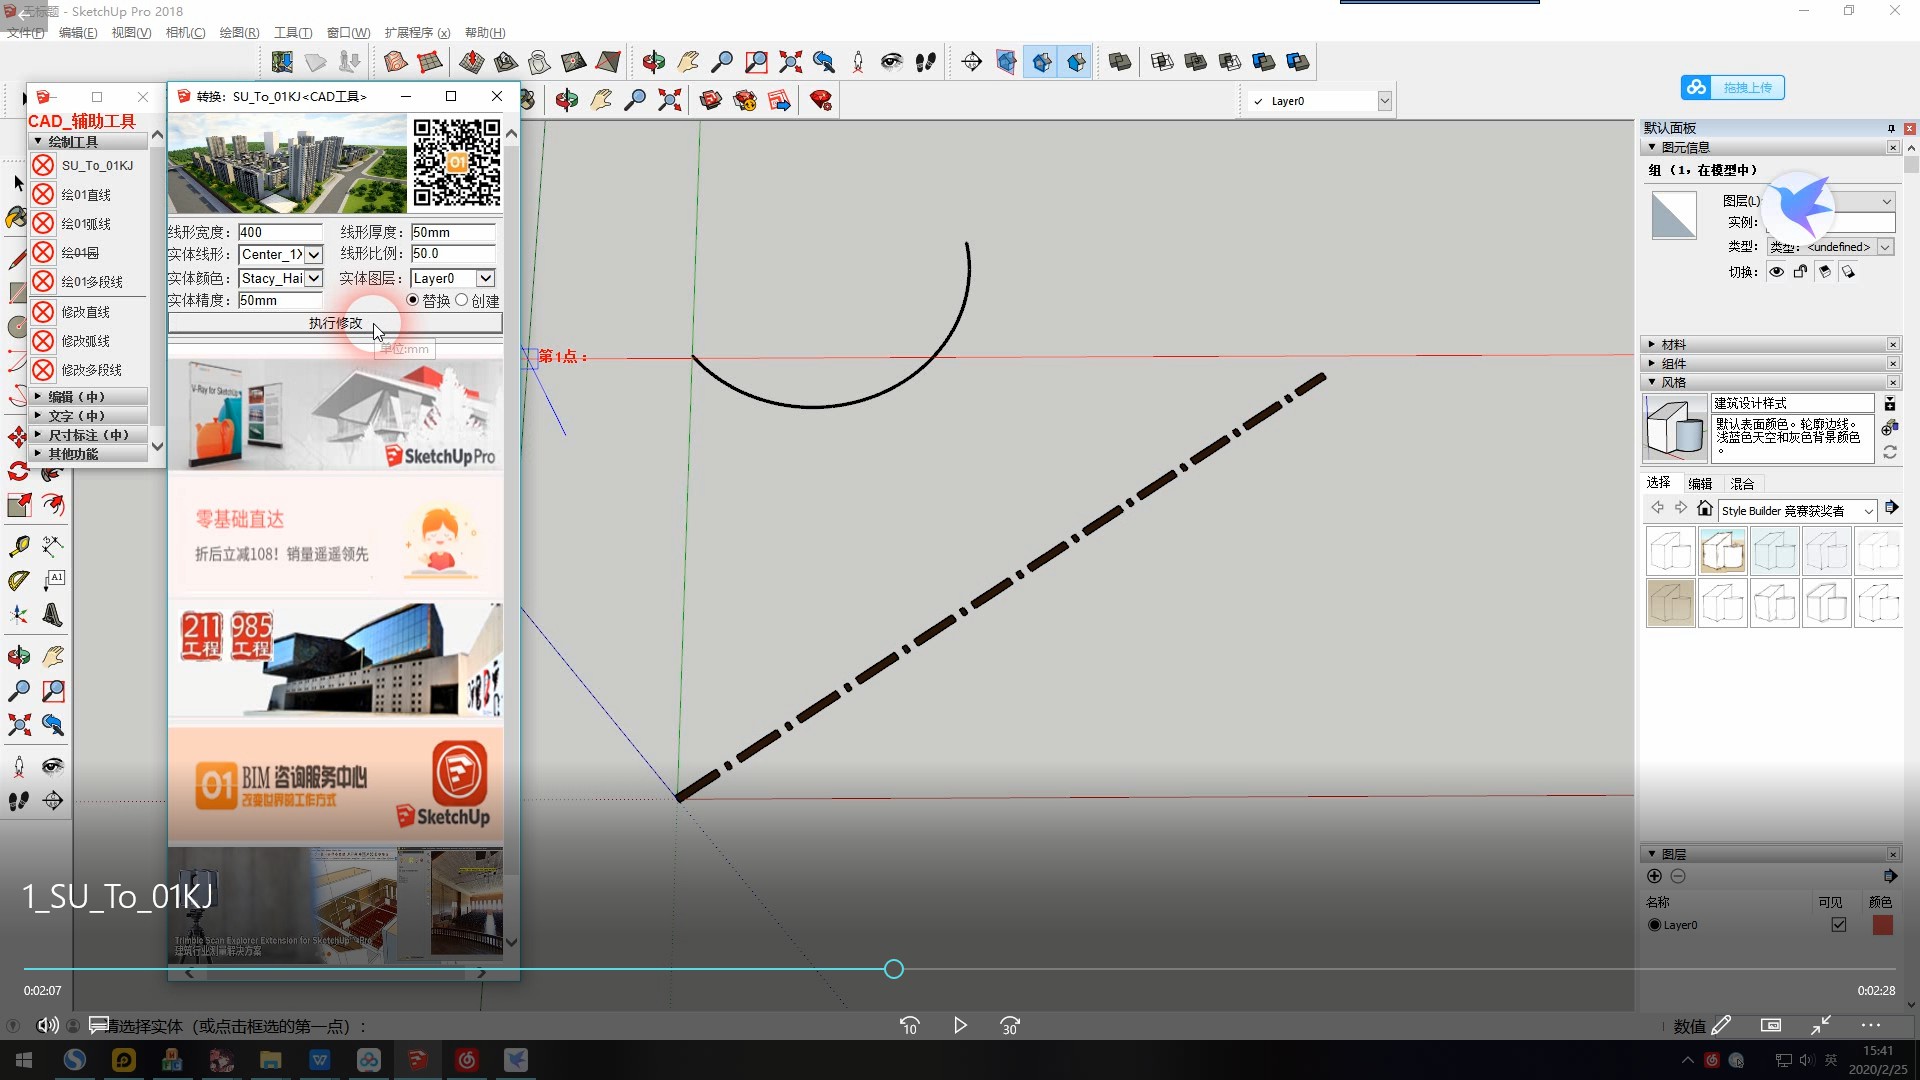Image resolution: width=1920 pixels, height=1080 pixels.
Task: Open Windows Start menu
Action: 24,1060
